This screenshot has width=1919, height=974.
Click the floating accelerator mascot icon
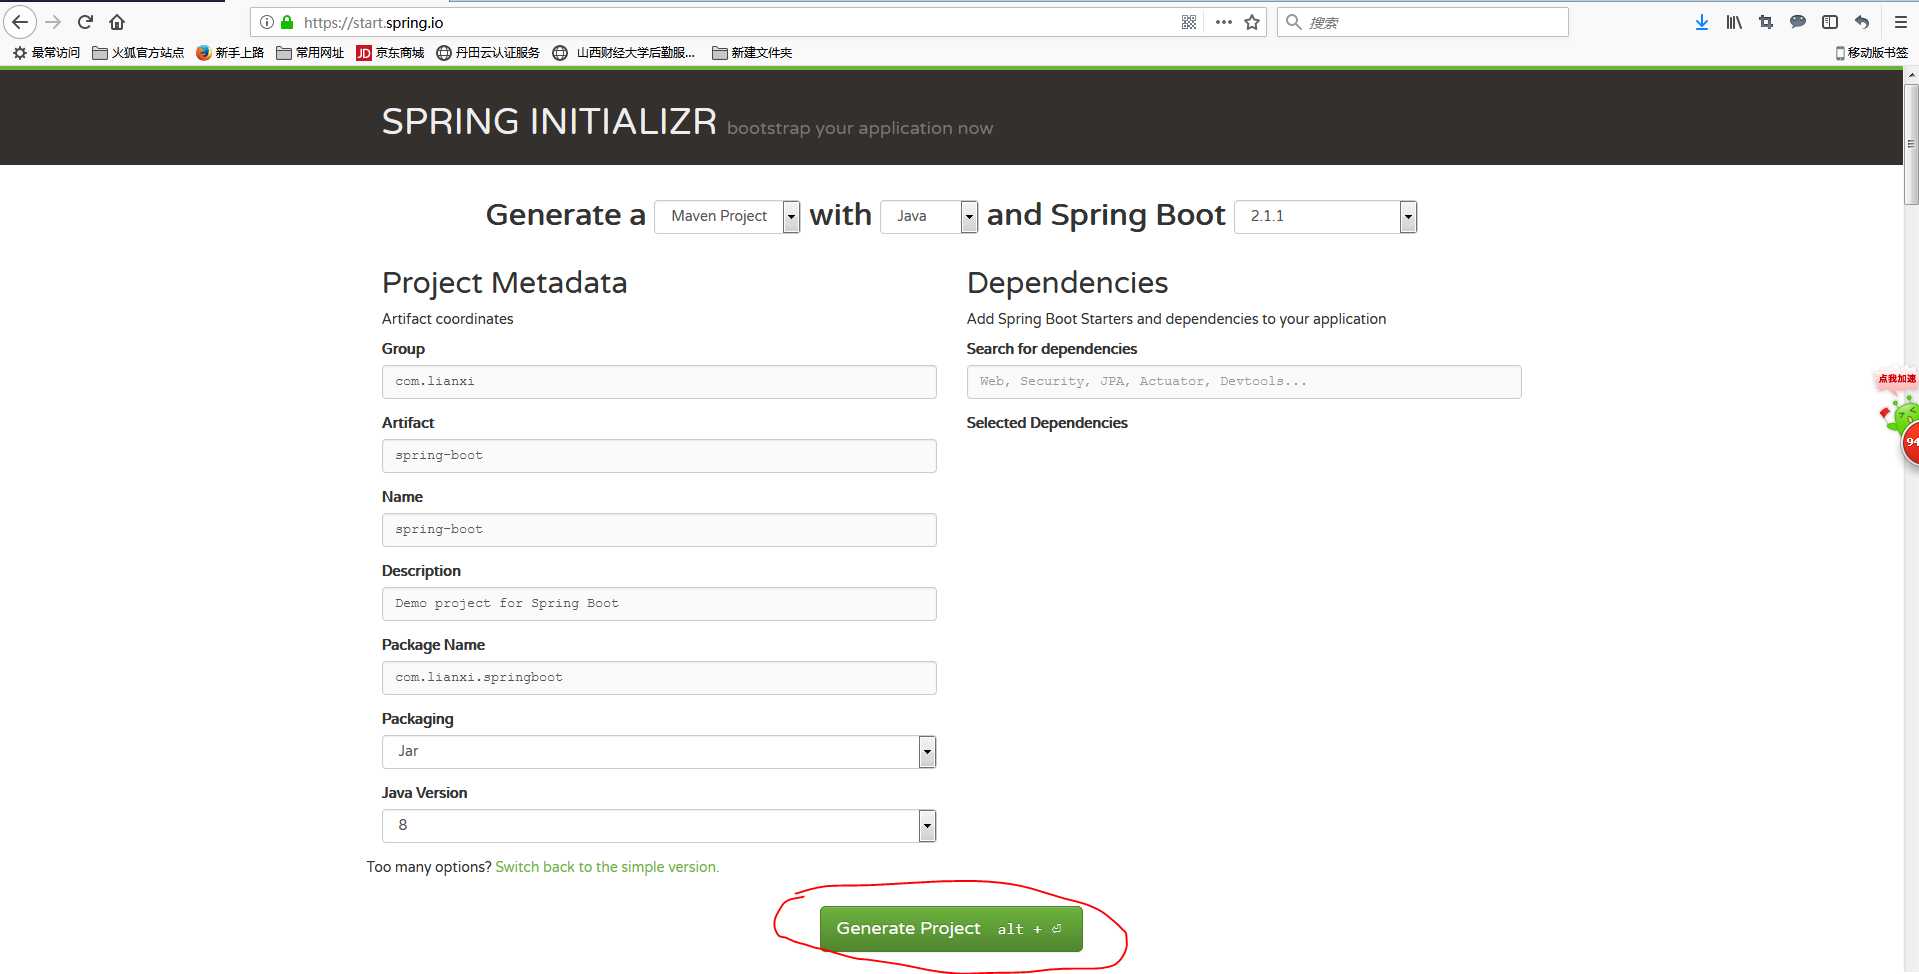point(1901,415)
